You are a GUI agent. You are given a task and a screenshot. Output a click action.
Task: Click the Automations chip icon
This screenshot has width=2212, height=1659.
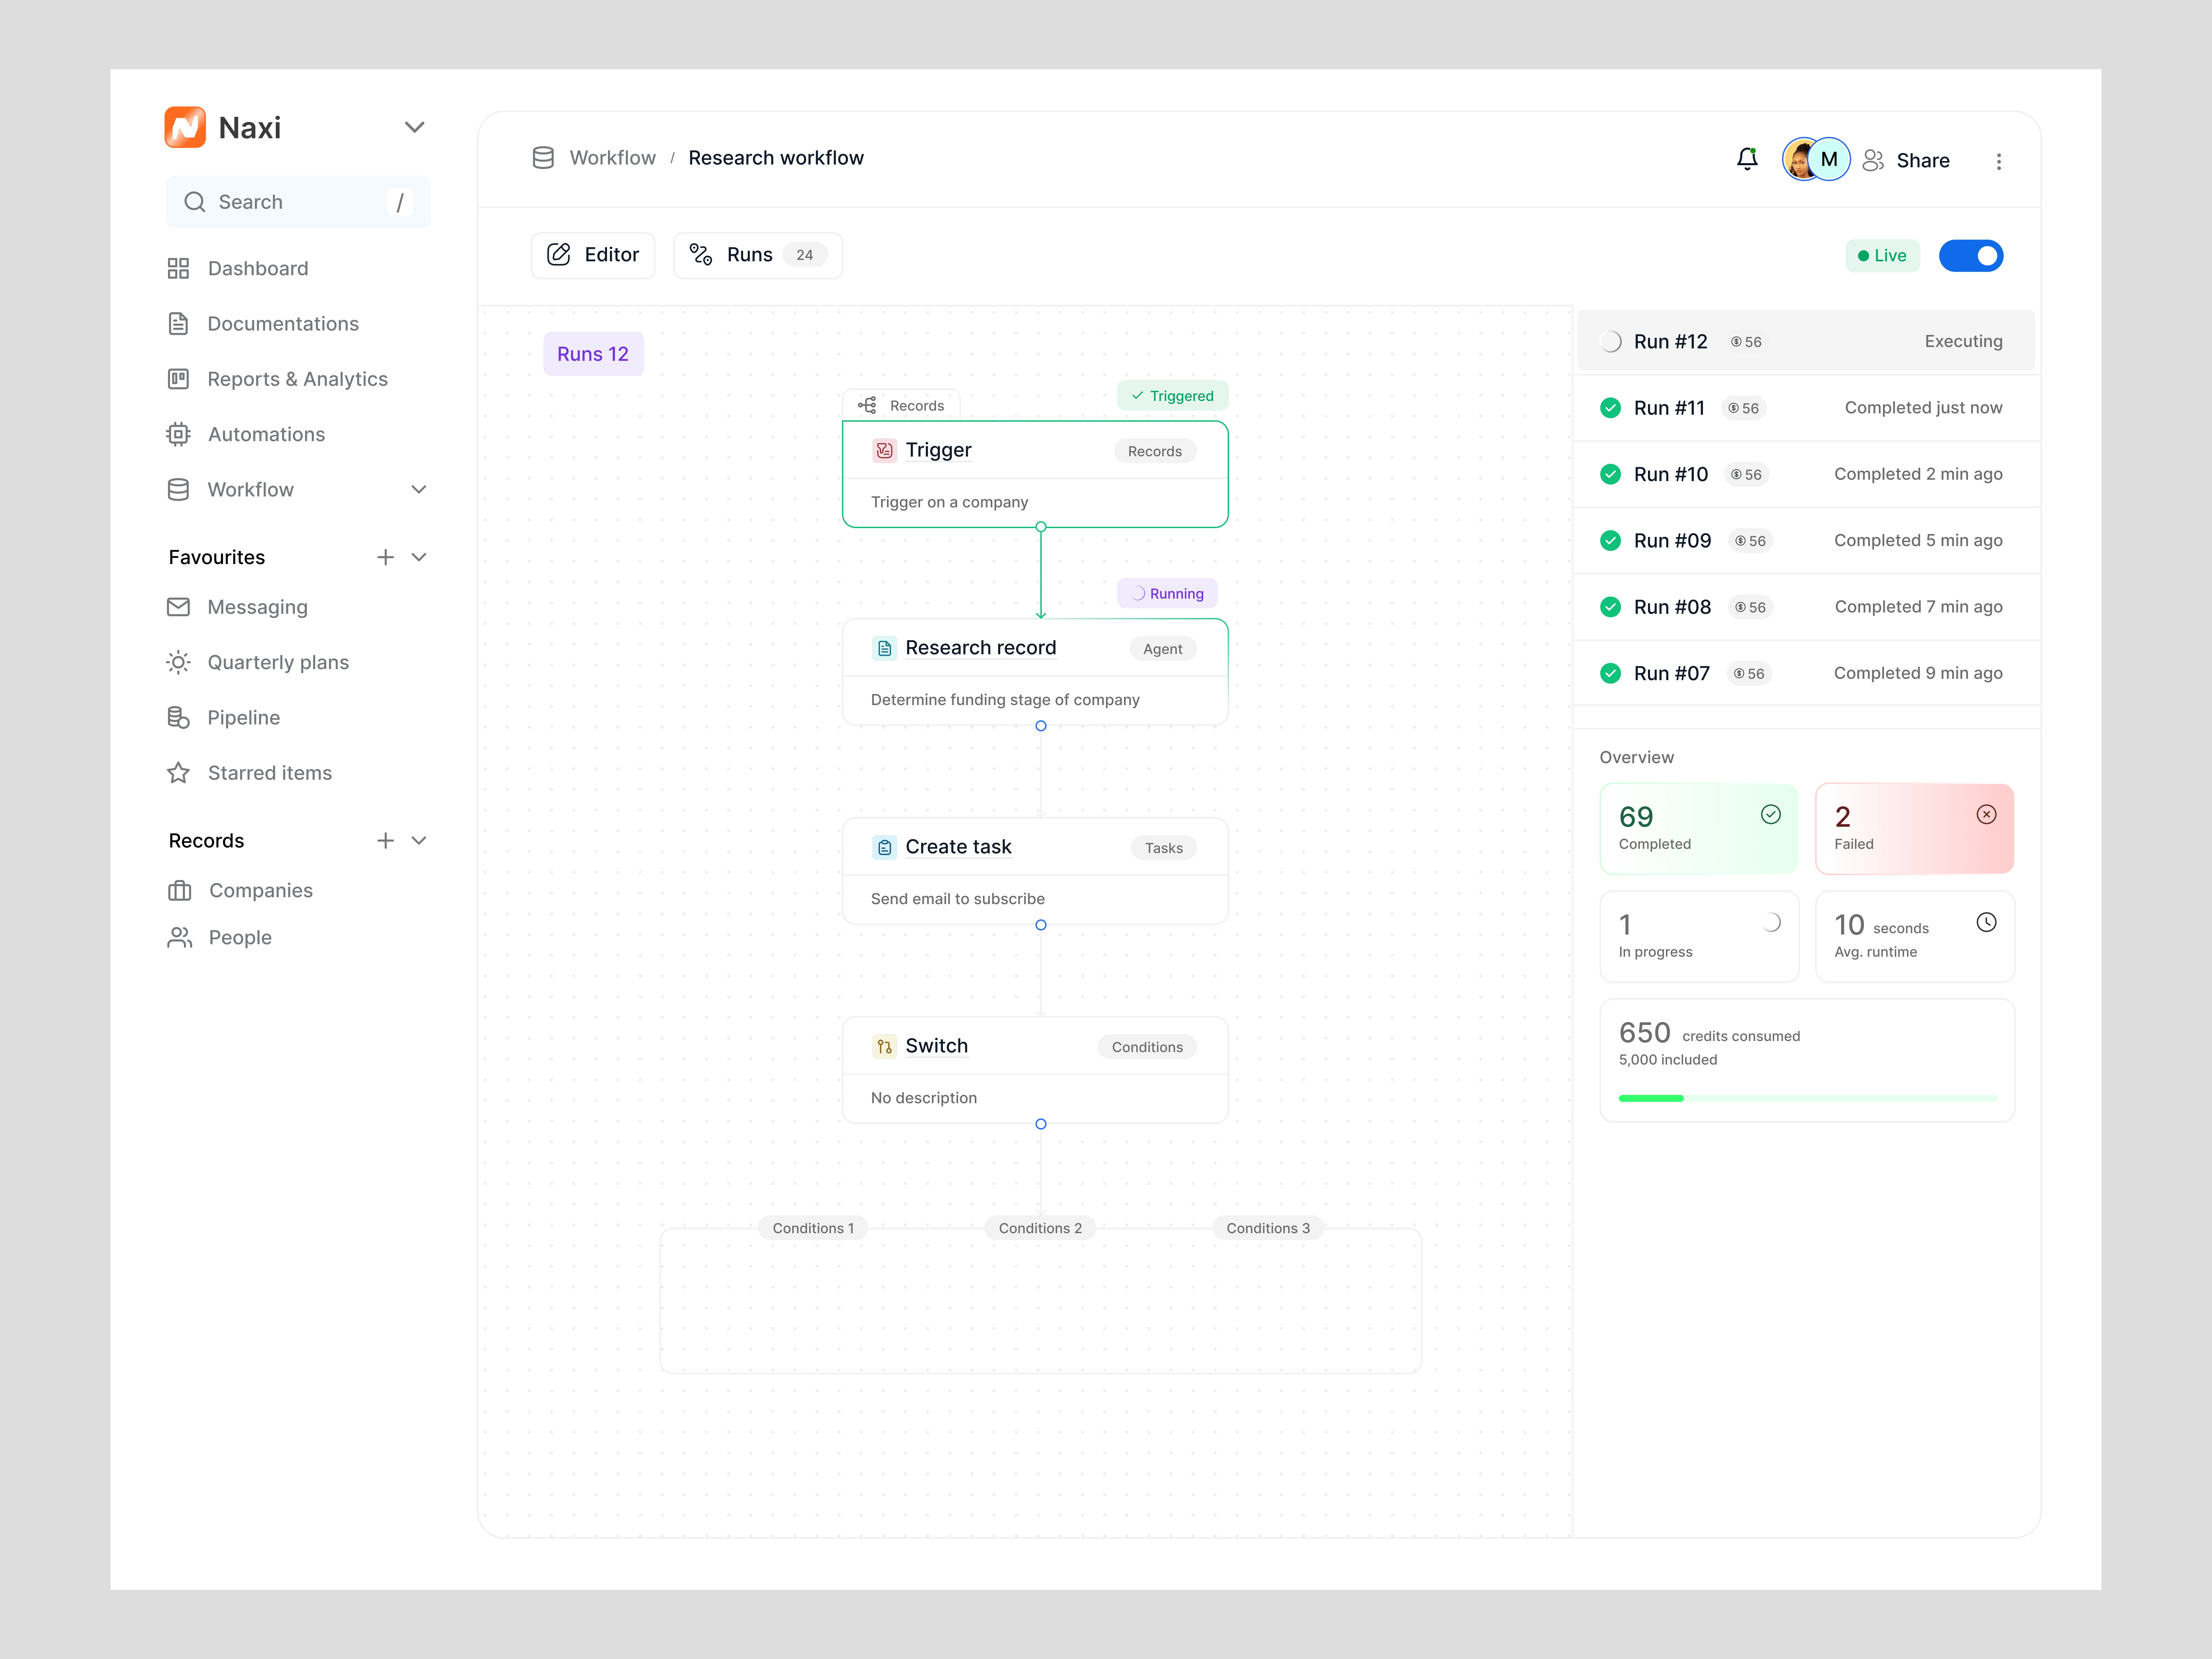(x=178, y=434)
